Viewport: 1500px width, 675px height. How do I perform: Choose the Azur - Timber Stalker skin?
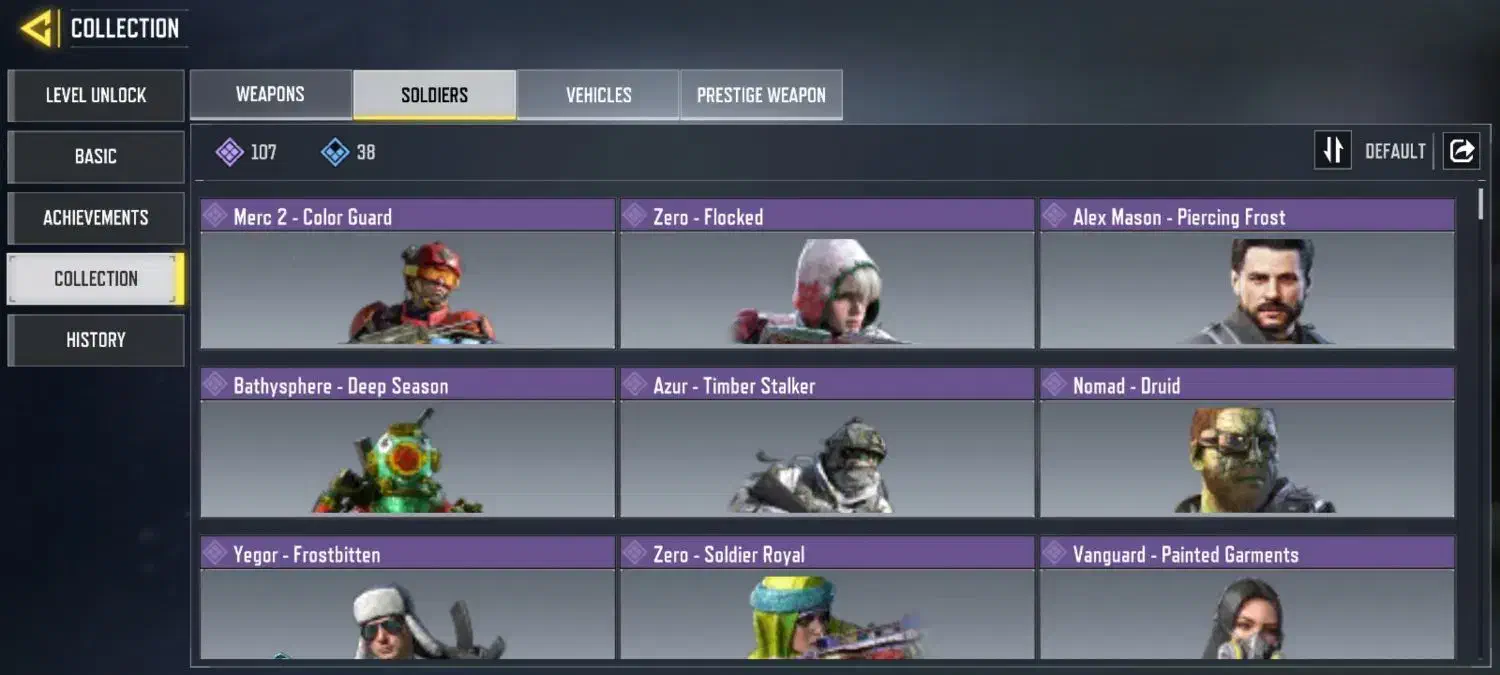click(827, 442)
